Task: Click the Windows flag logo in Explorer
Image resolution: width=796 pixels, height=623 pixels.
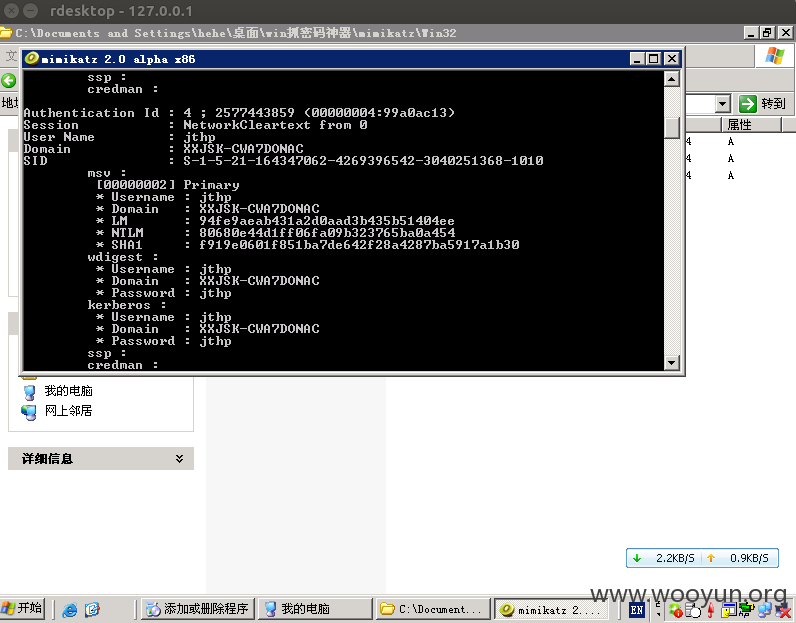Action: [775, 55]
